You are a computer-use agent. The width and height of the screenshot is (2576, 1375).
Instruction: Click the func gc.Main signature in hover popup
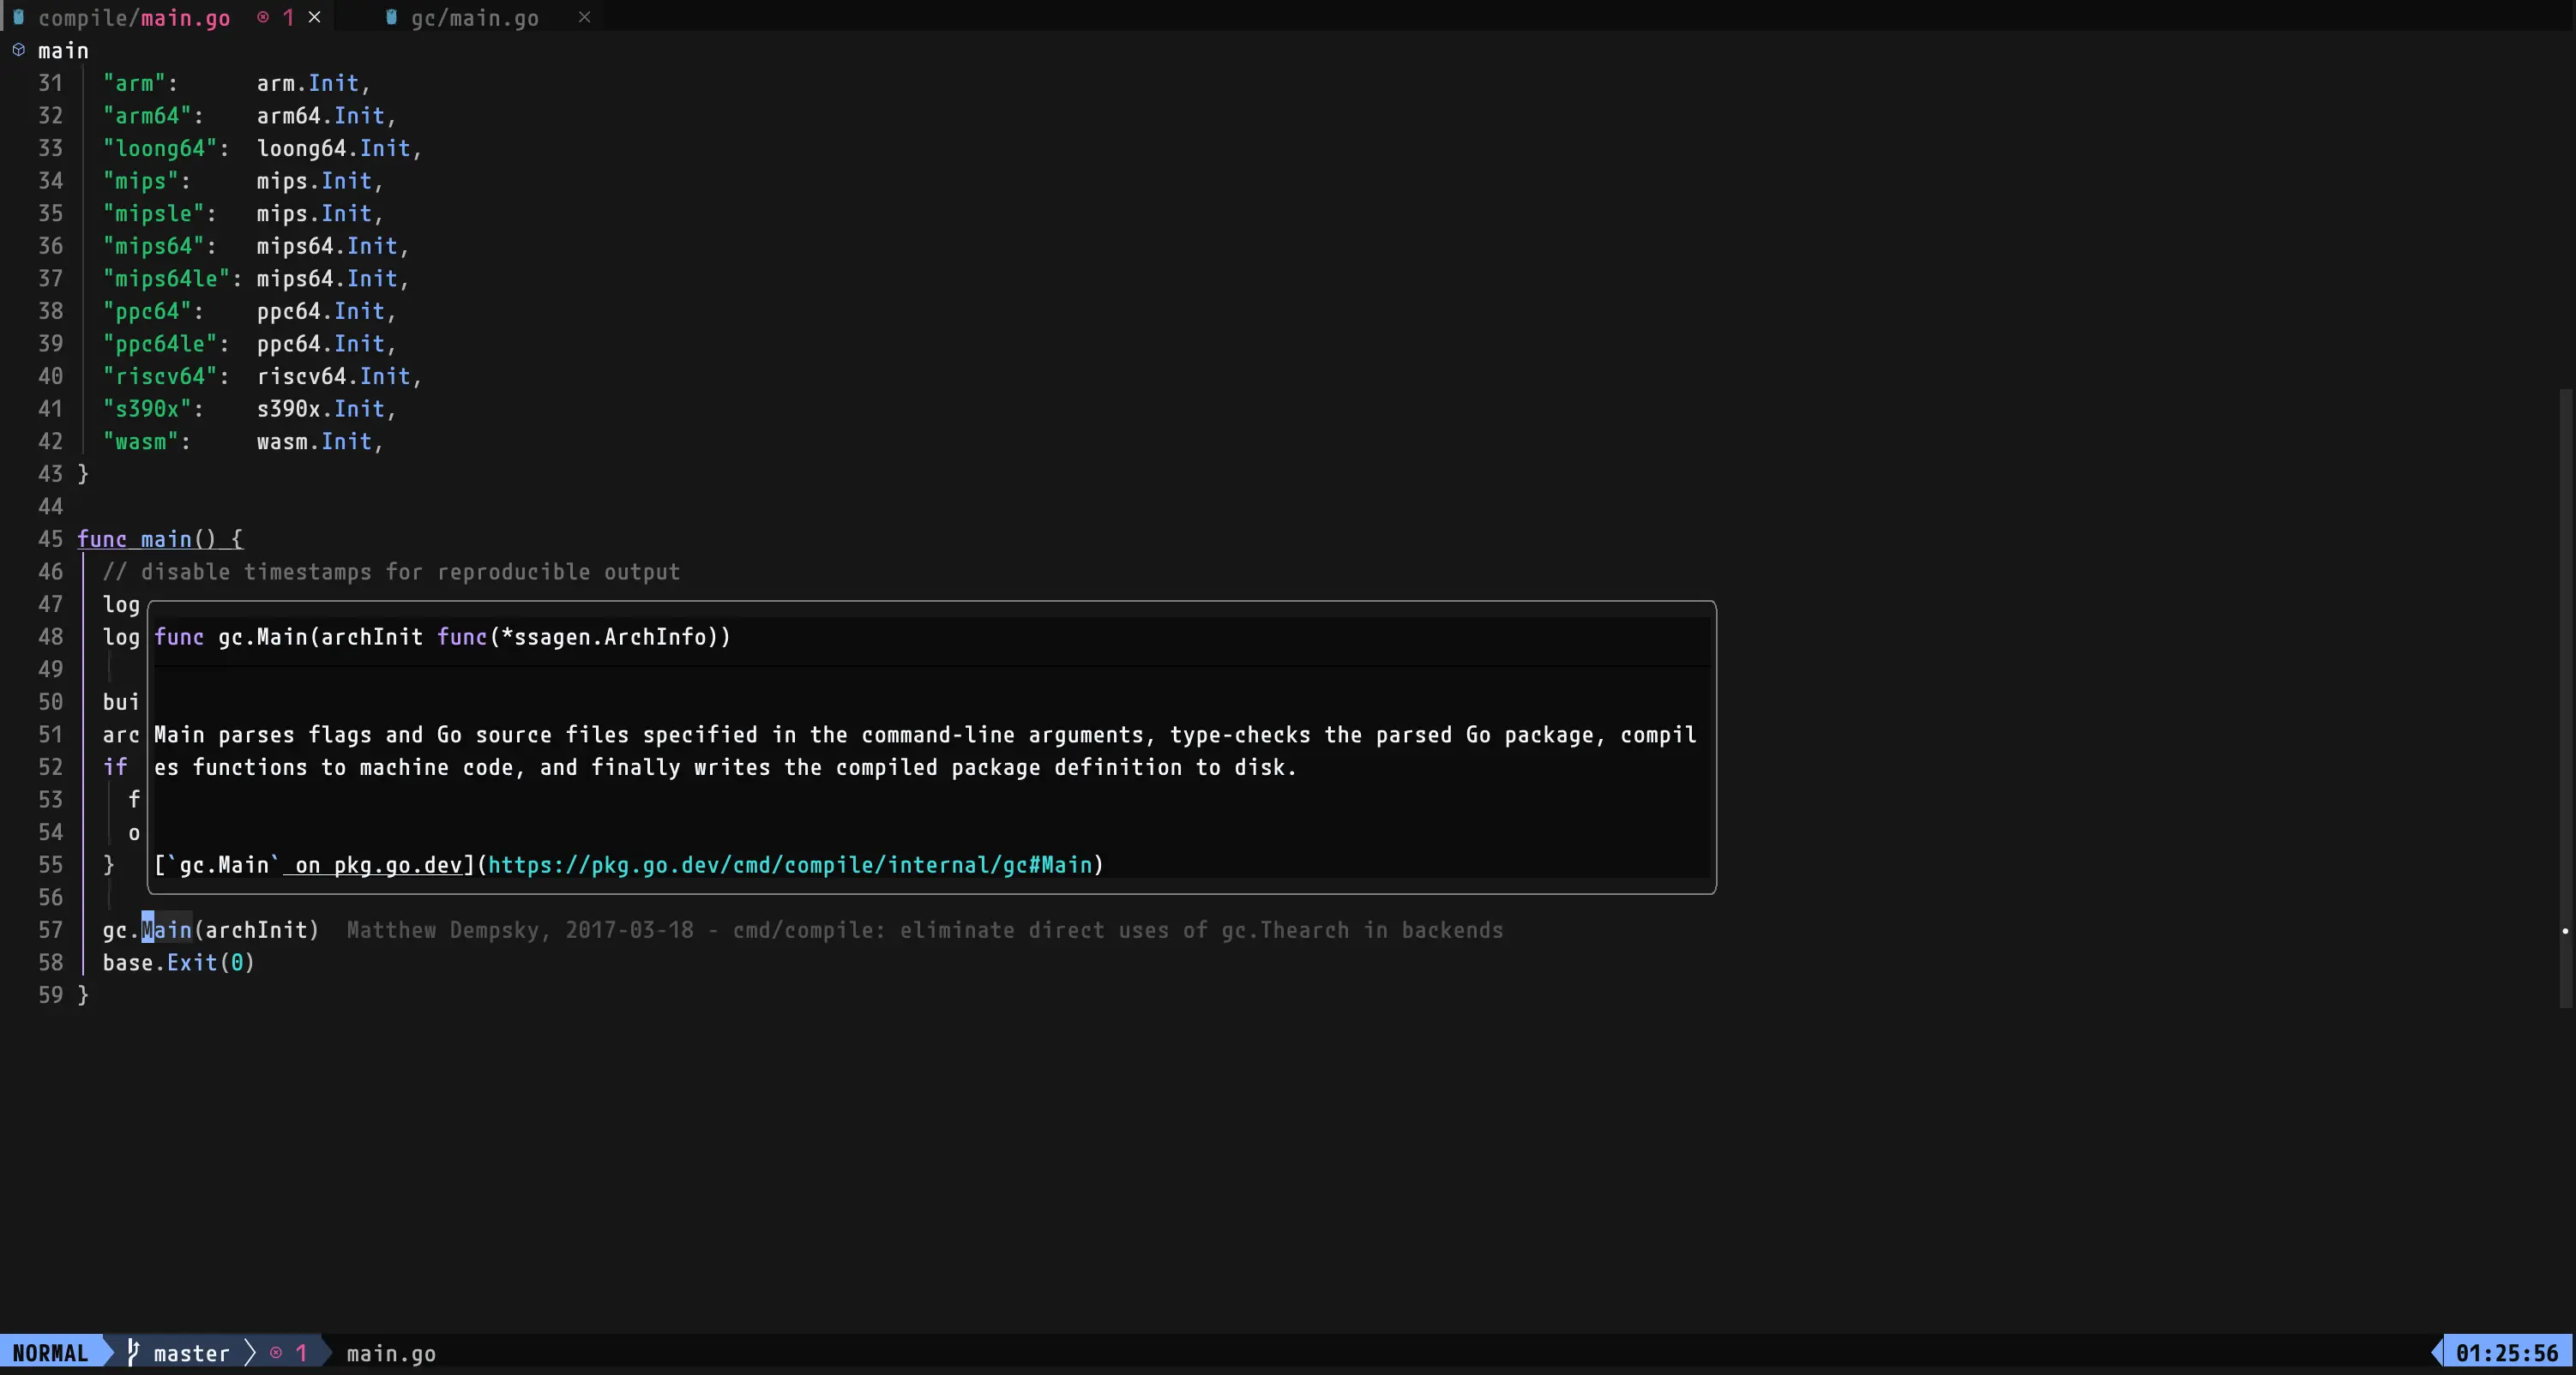coord(443,637)
